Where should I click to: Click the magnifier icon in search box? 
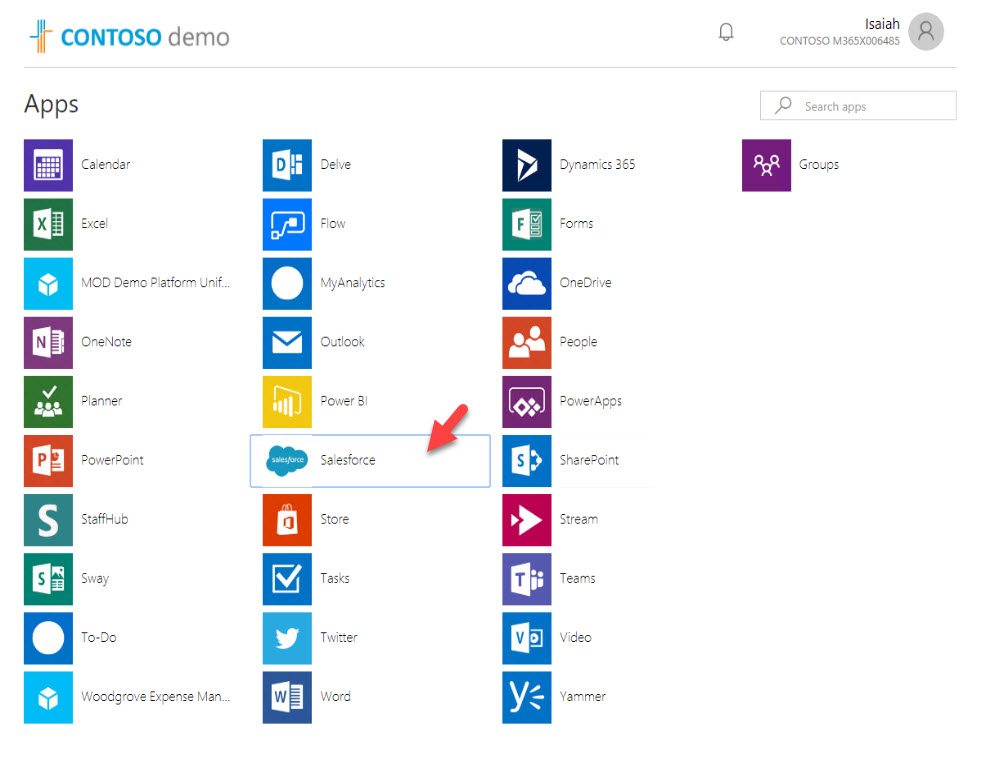[x=783, y=105]
